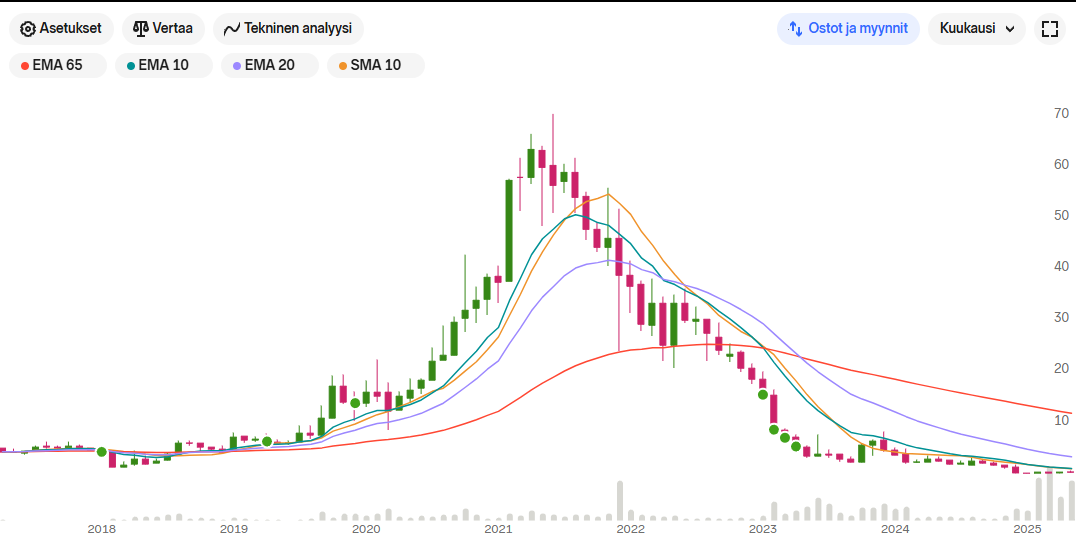Click the Vertaa compare button

[163, 29]
